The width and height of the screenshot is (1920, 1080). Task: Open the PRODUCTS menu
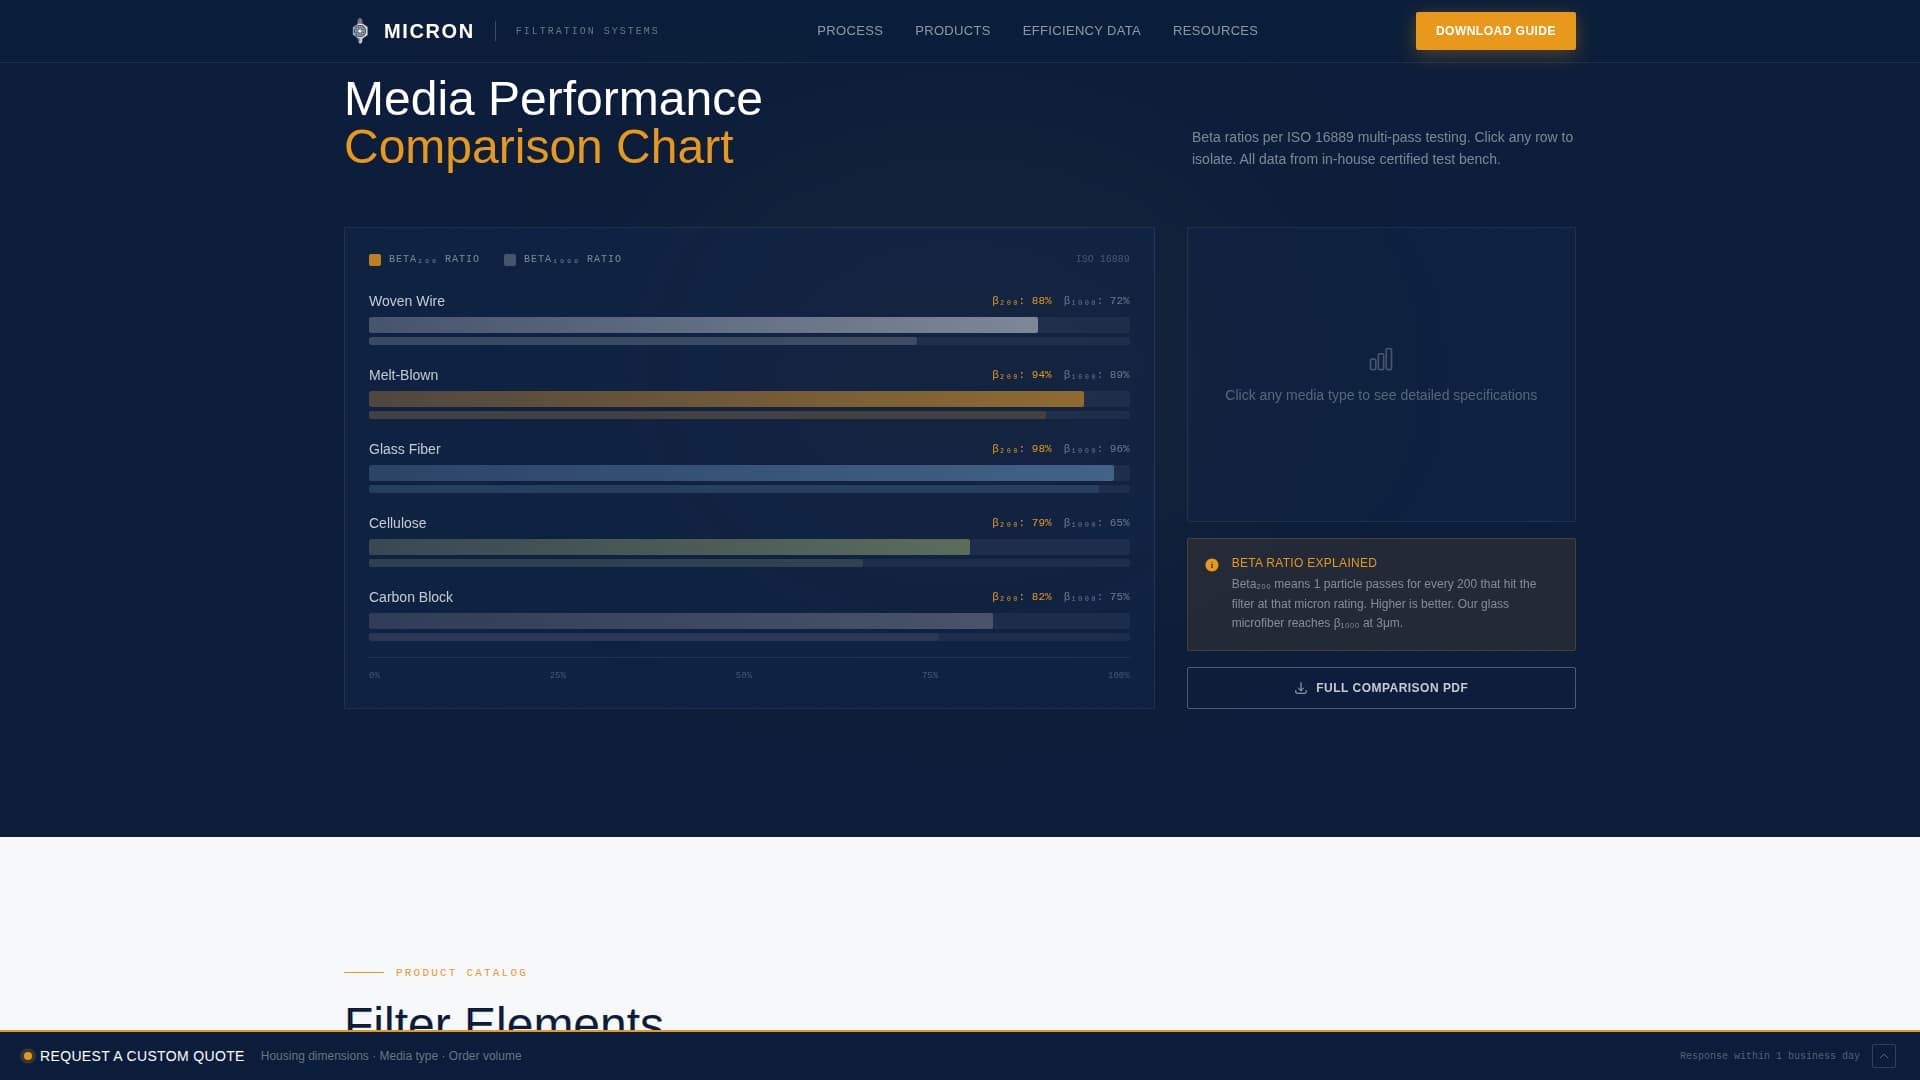pos(952,30)
